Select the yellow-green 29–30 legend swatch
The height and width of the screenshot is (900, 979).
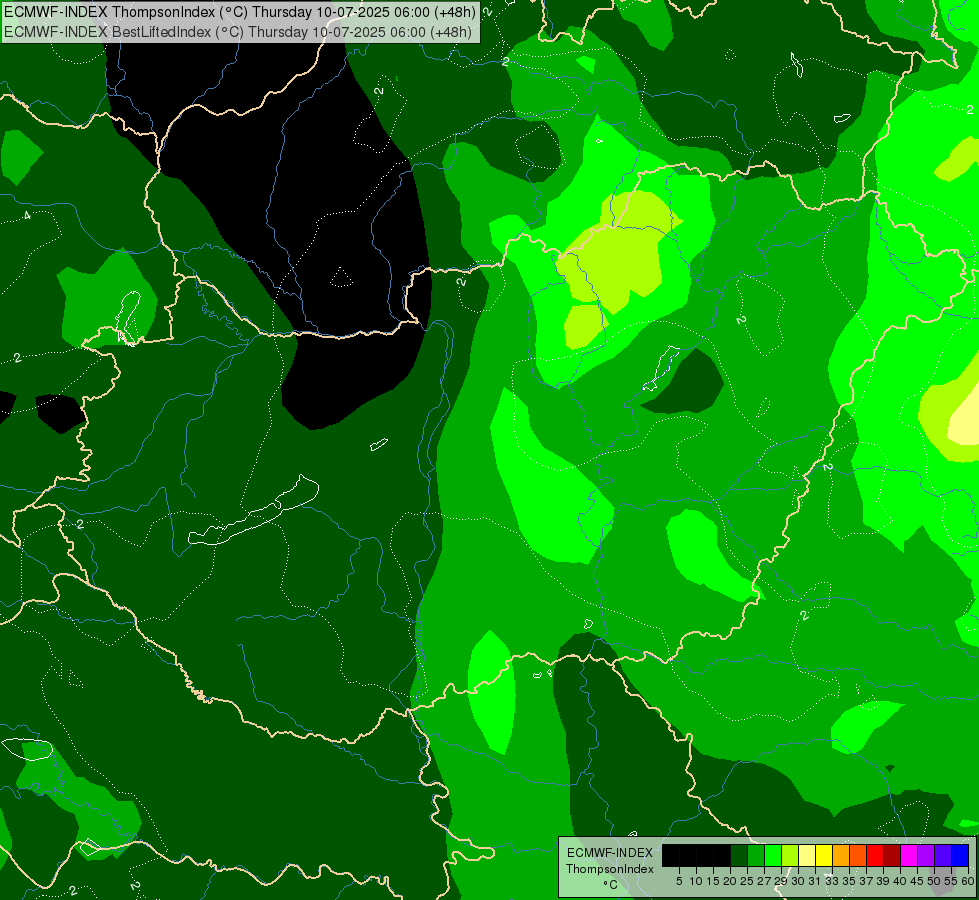click(x=790, y=855)
